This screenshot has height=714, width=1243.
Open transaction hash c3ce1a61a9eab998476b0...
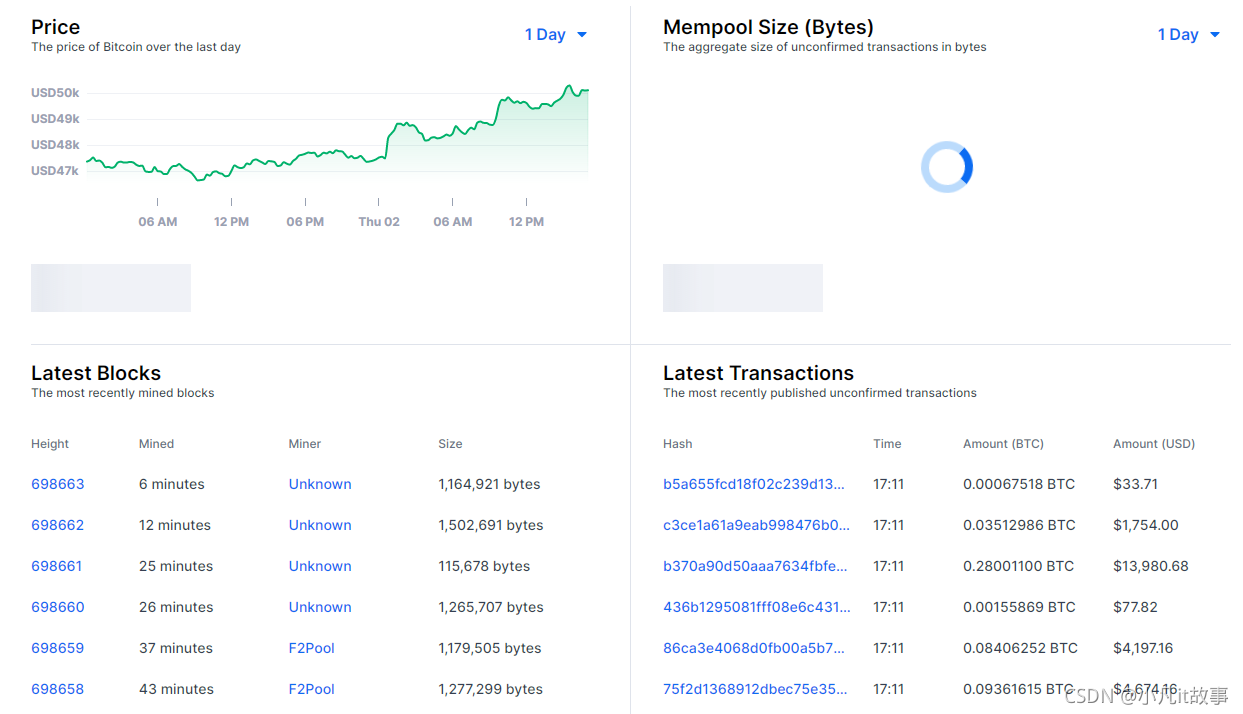point(757,525)
